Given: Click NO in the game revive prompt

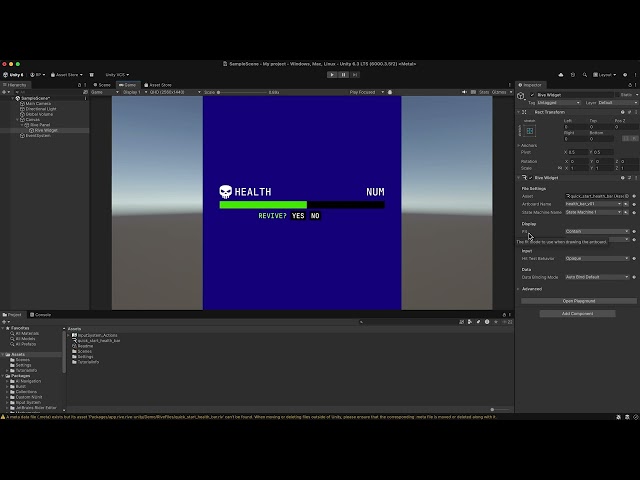Looking at the screenshot, I should coord(315,216).
